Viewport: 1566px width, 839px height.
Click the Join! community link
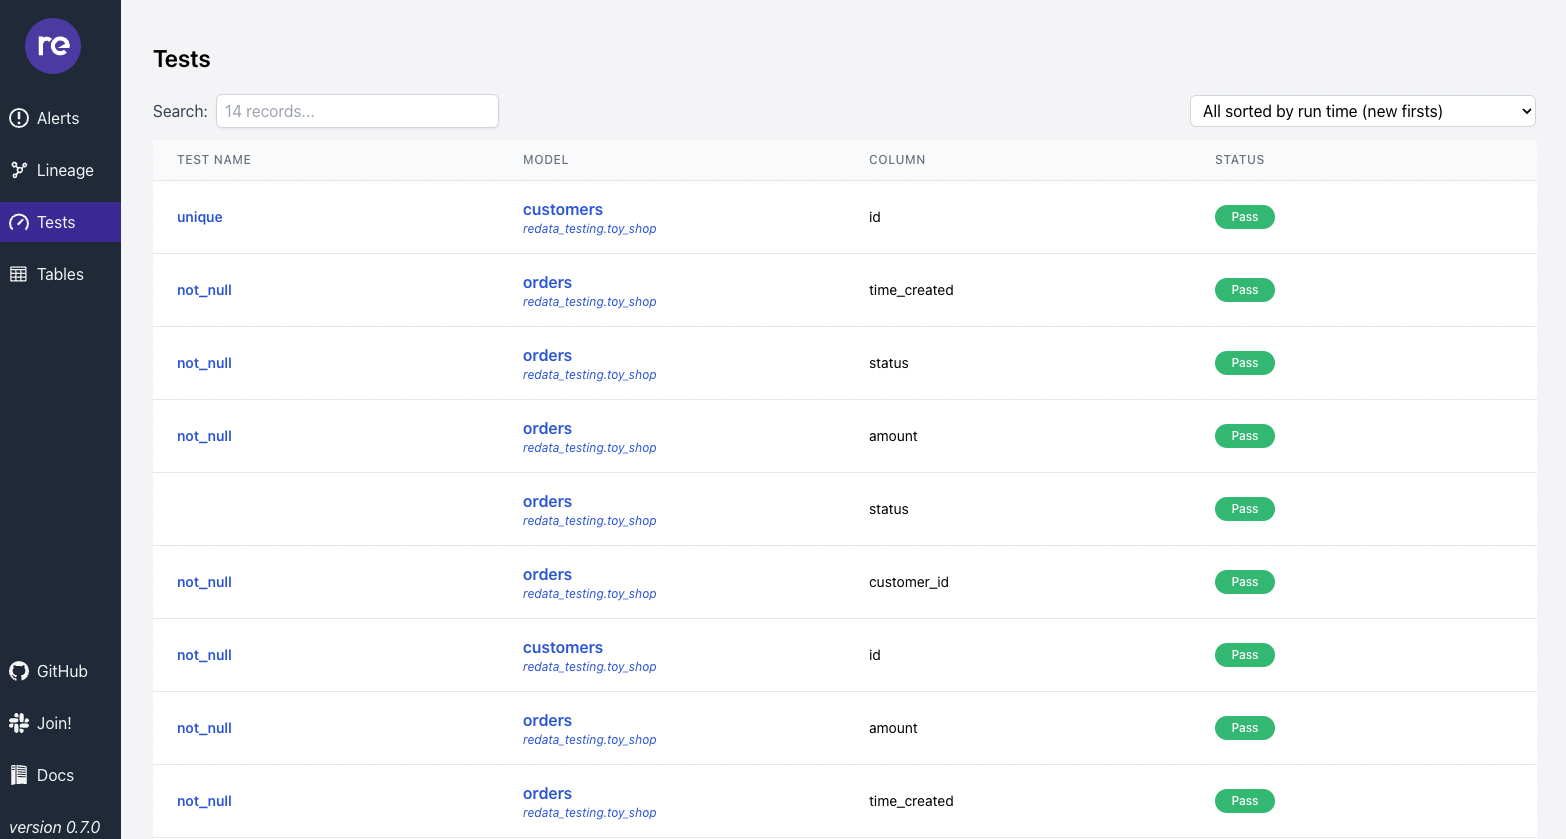[x=60, y=723]
